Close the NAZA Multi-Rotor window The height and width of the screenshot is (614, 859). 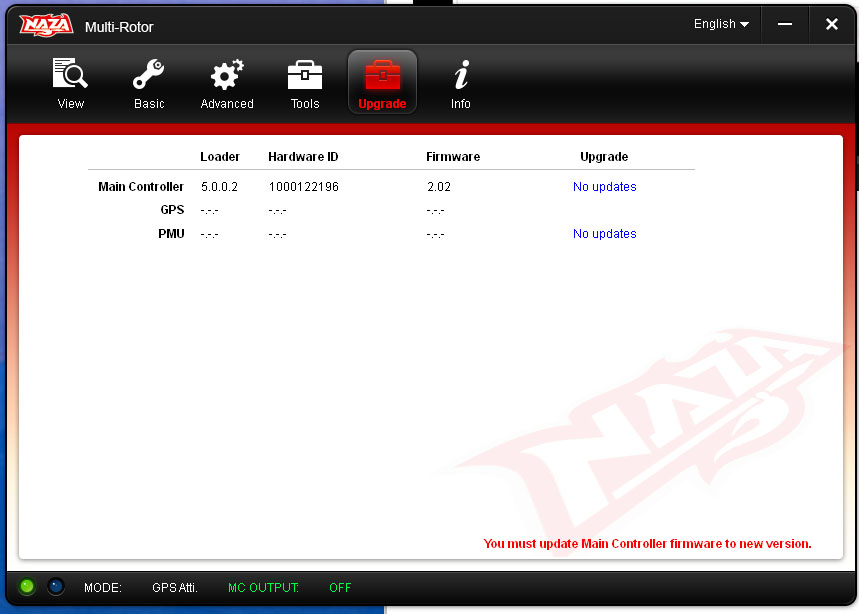pyautogui.click(x=831, y=24)
